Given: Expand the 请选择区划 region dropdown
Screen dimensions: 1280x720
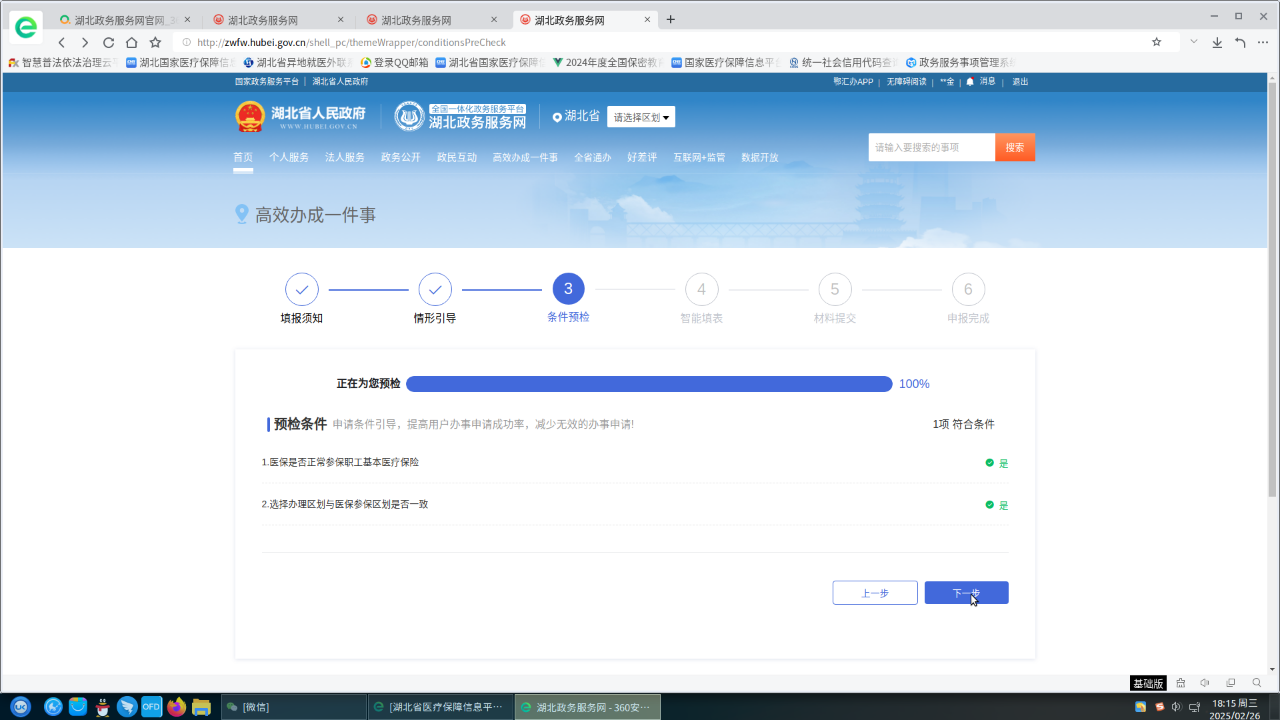Looking at the screenshot, I should 641,117.
